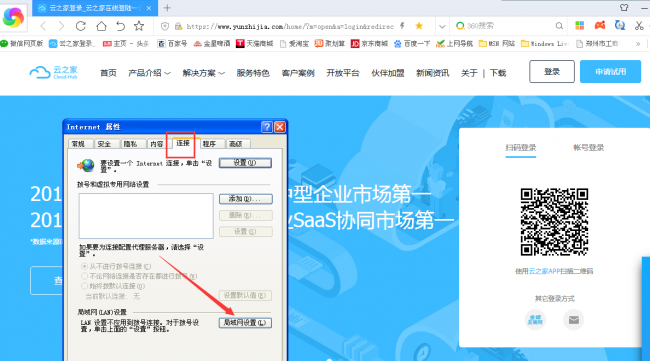The width and height of the screenshot is (650, 361).
Task: Click the scissors screenshot icon
Action: 639,26
